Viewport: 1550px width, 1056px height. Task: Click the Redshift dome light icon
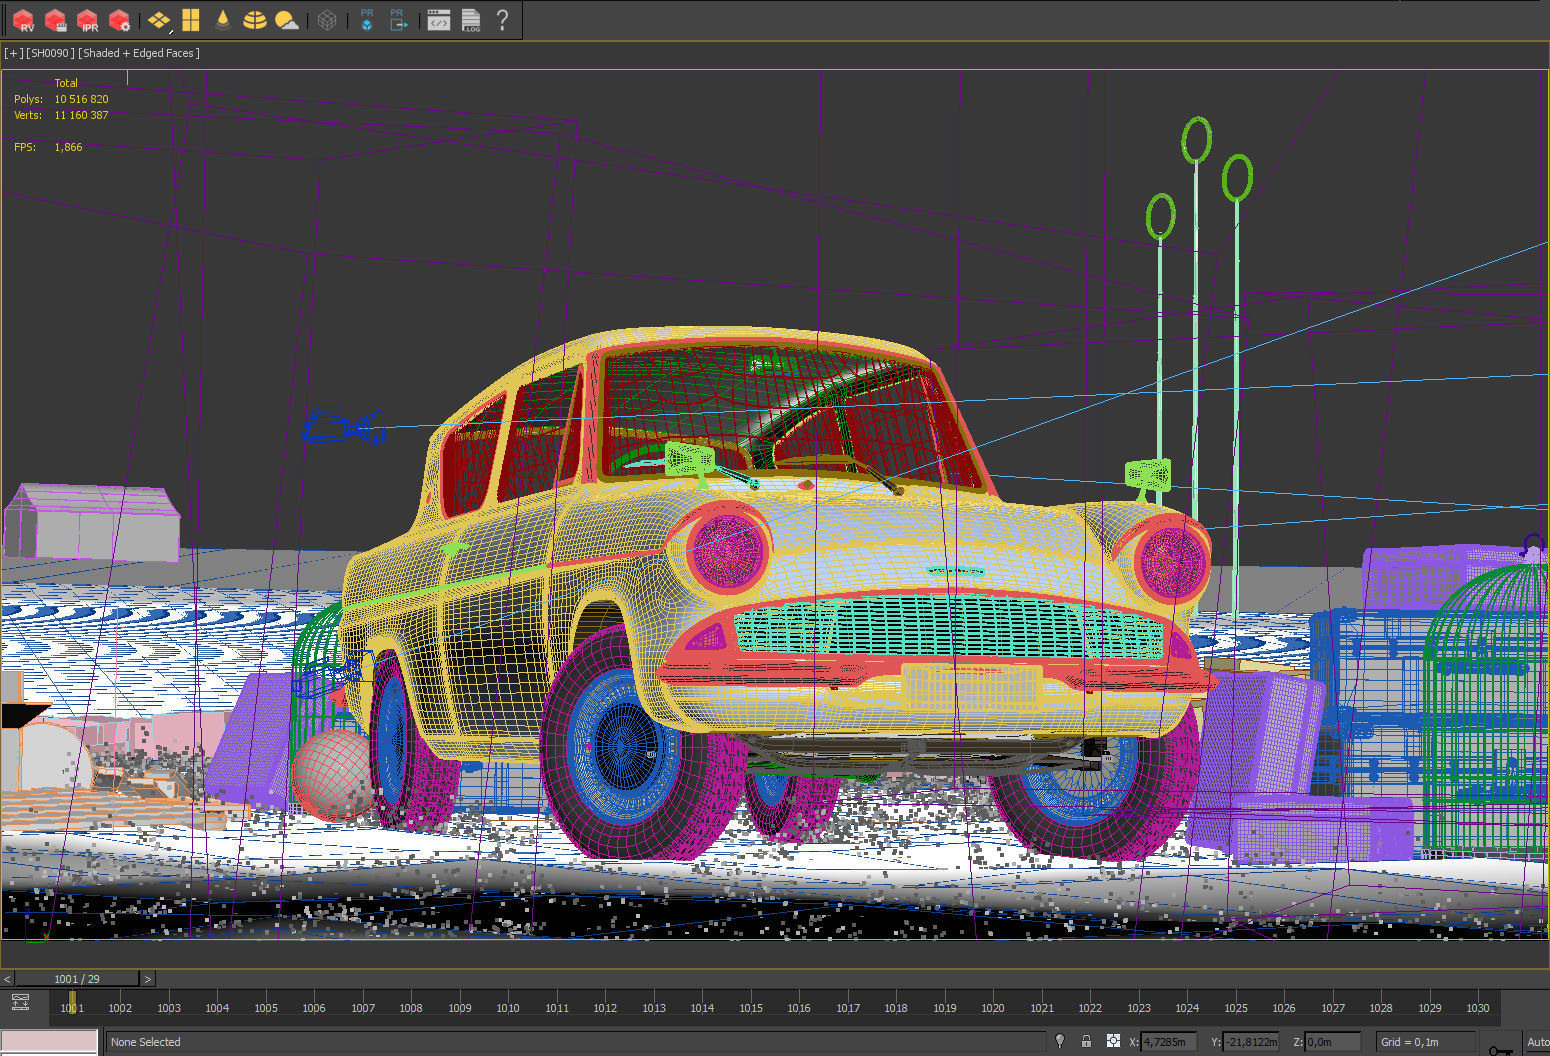pyautogui.click(x=254, y=20)
